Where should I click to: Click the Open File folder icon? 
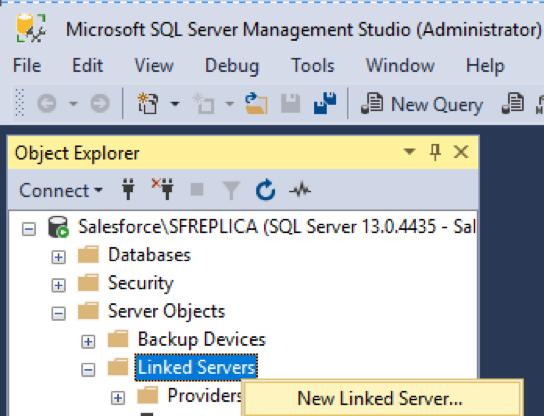coord(256,103)
